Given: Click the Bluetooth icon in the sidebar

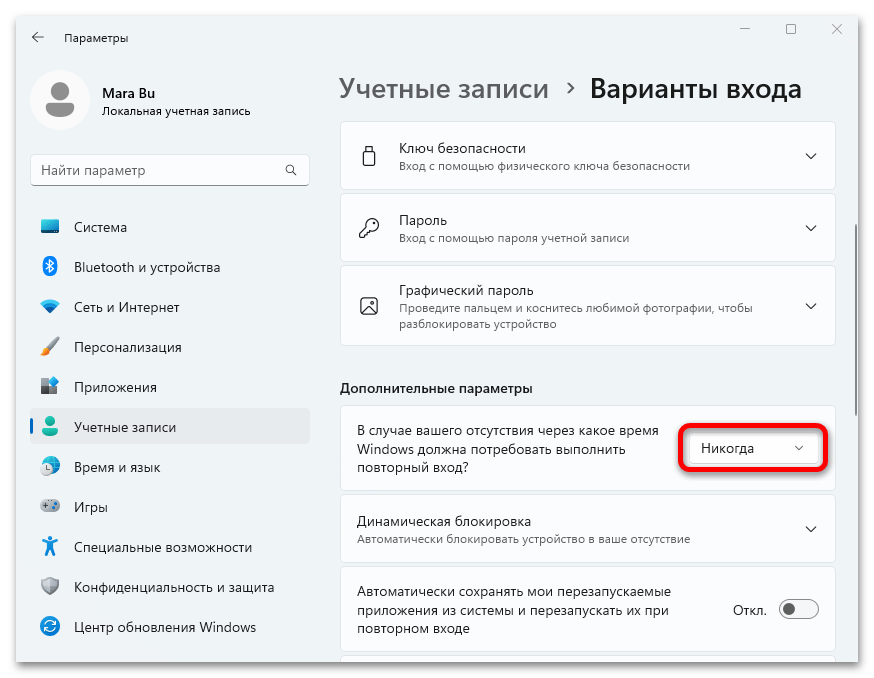Looking at the screenshot, I should click(x=50, y=267).
